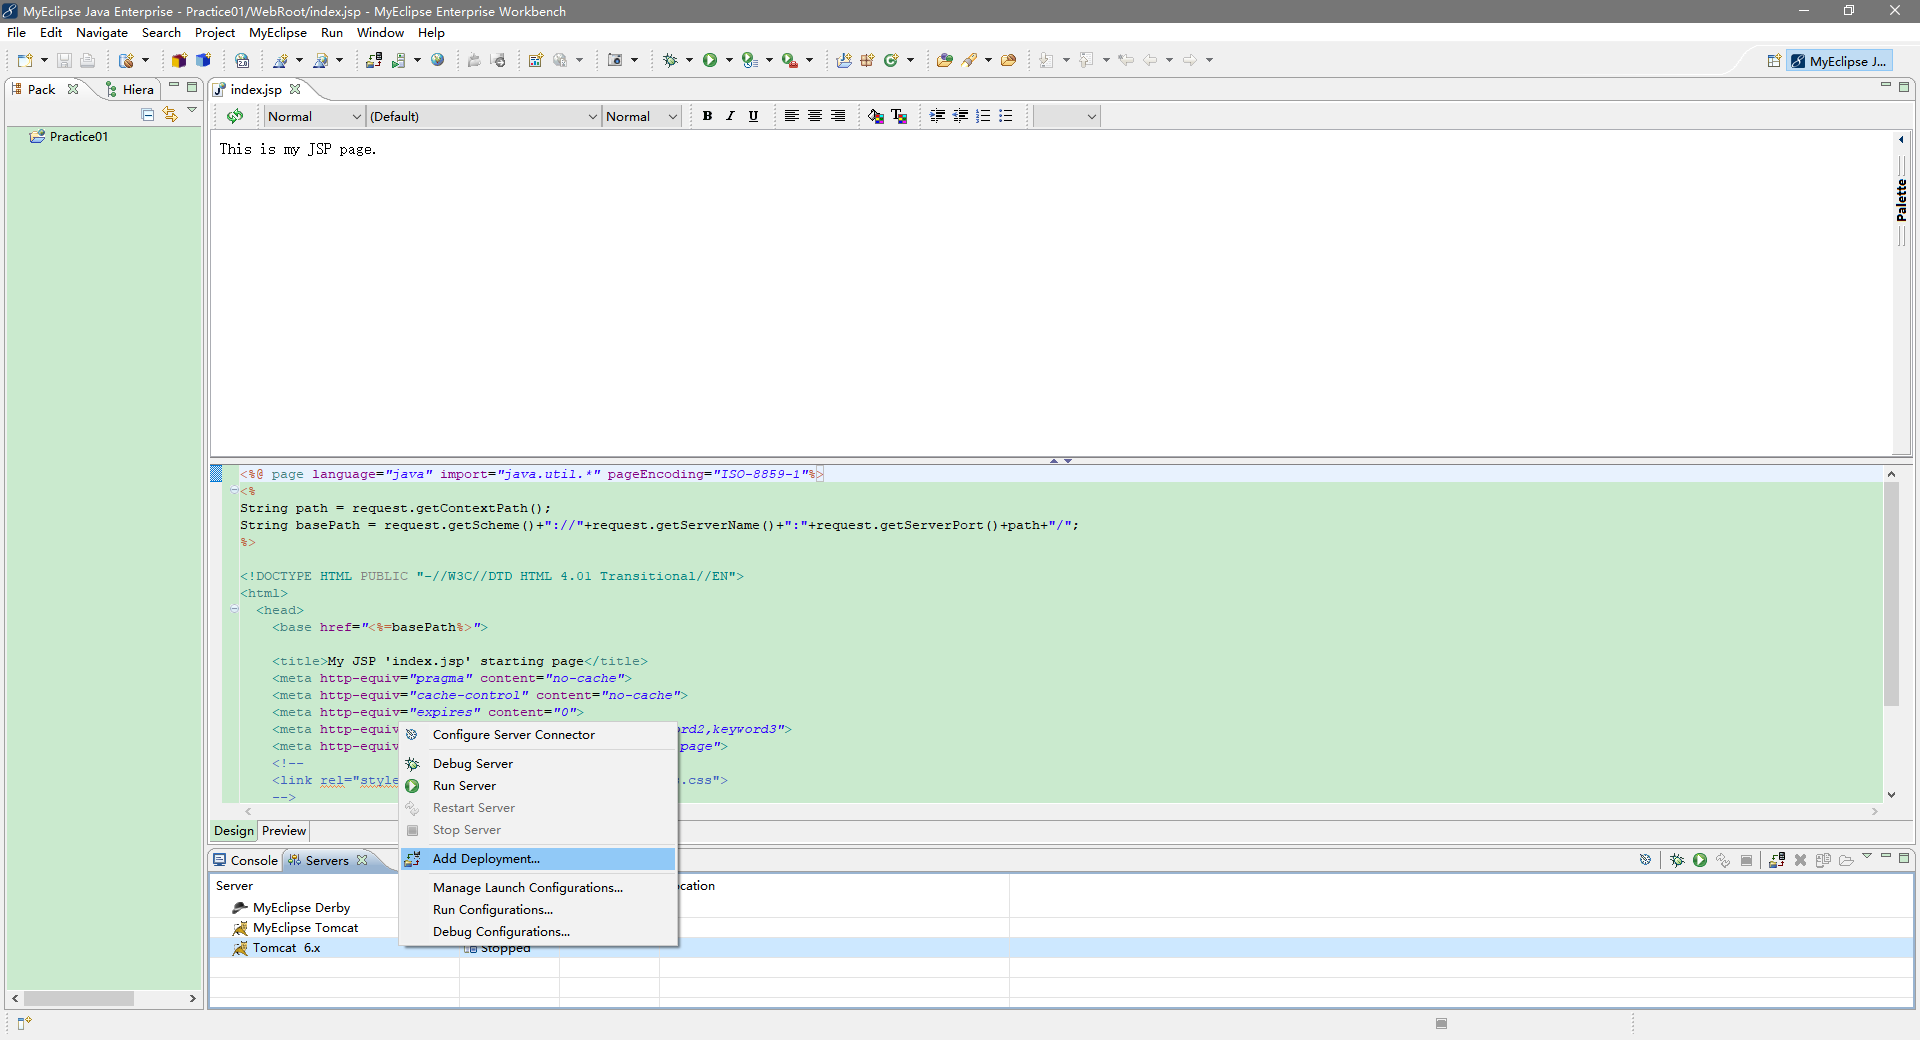Click the background color icon in toolbar
The height and width of the screenshot is (1040, 1920).
876,116
